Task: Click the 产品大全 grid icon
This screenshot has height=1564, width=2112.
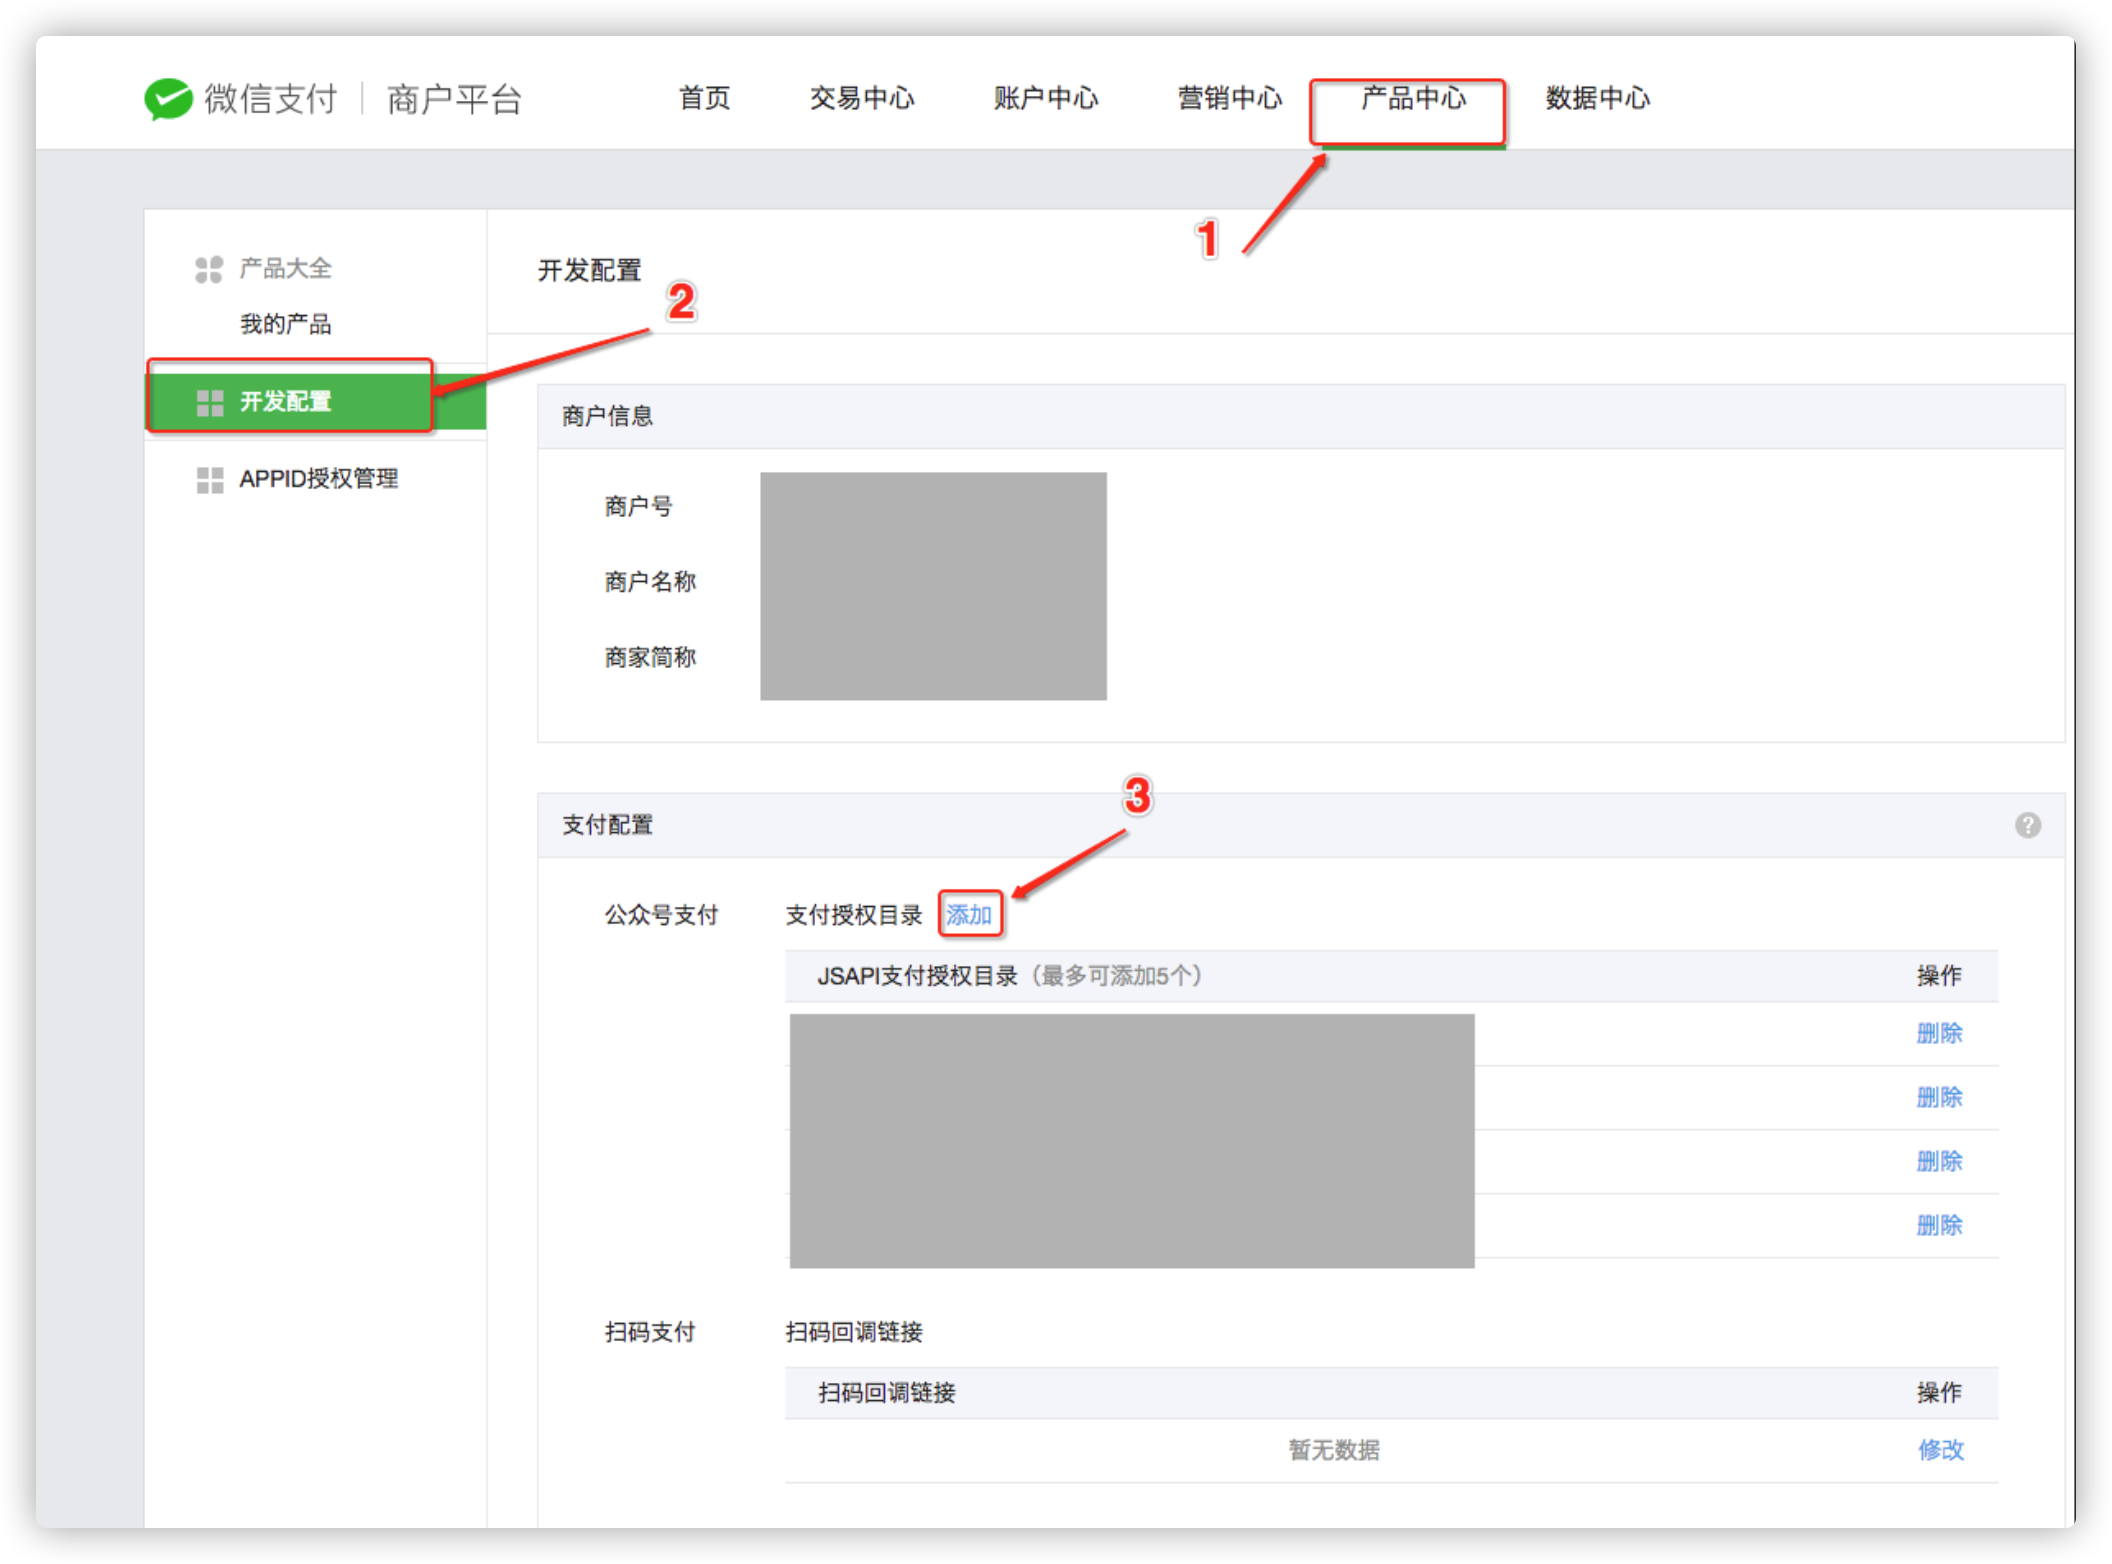Action: pos(209,269)
